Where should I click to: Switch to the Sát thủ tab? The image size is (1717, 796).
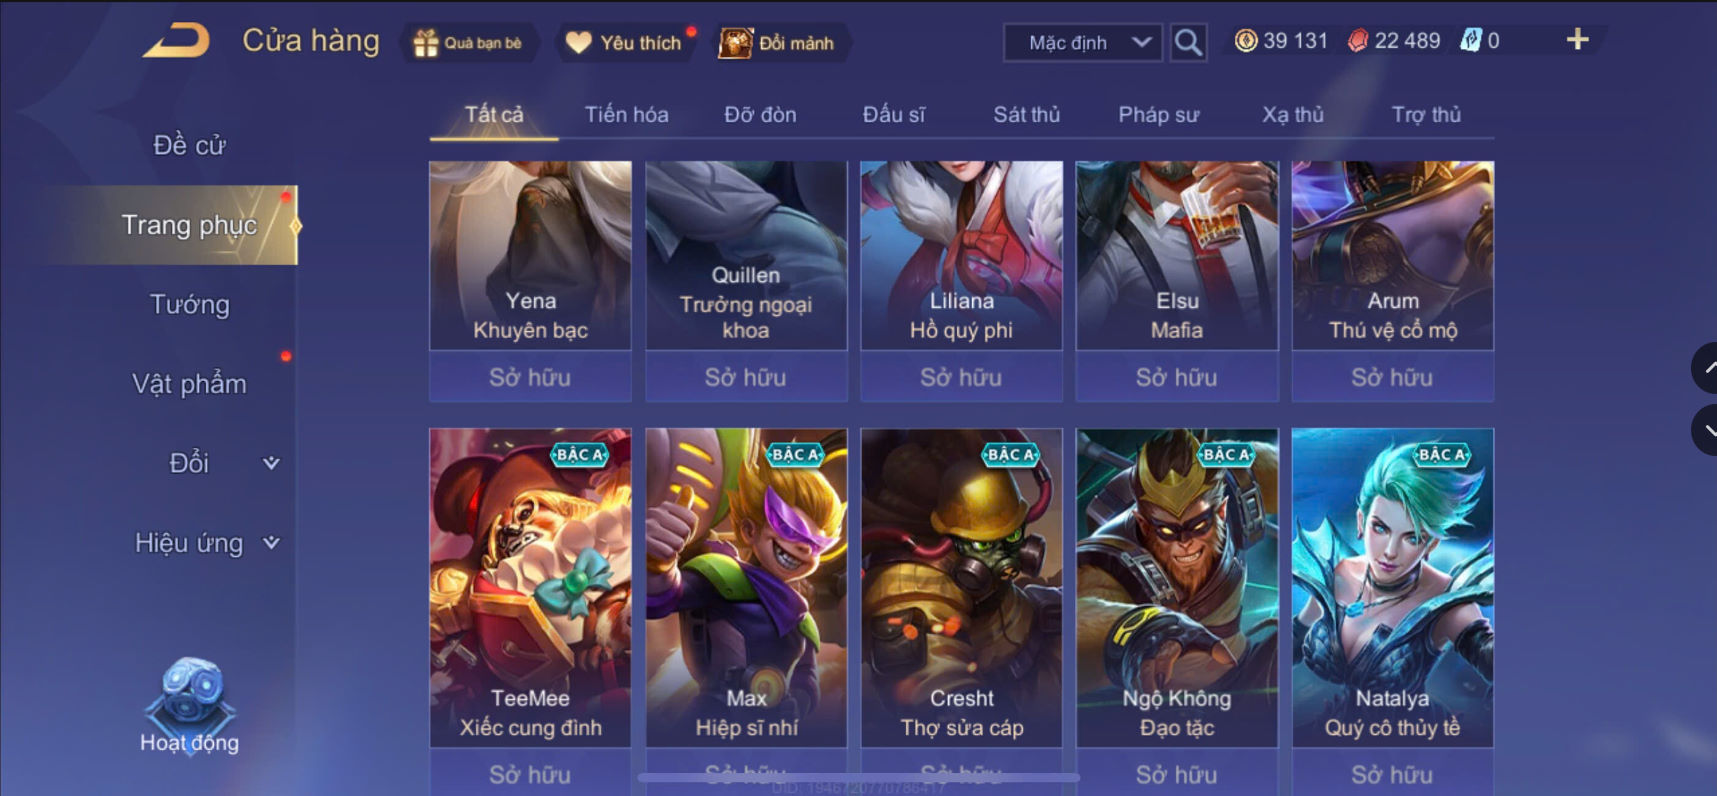1026,115
